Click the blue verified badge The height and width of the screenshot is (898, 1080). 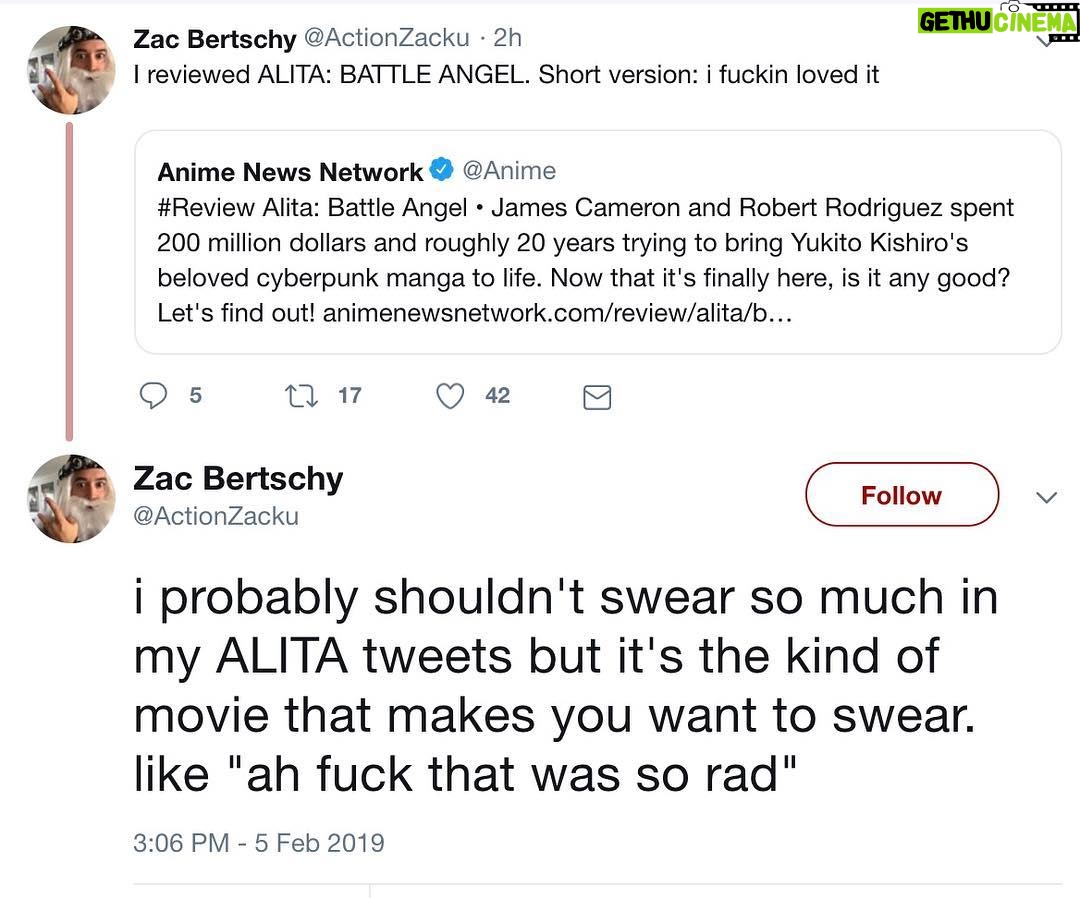[441, 171]
